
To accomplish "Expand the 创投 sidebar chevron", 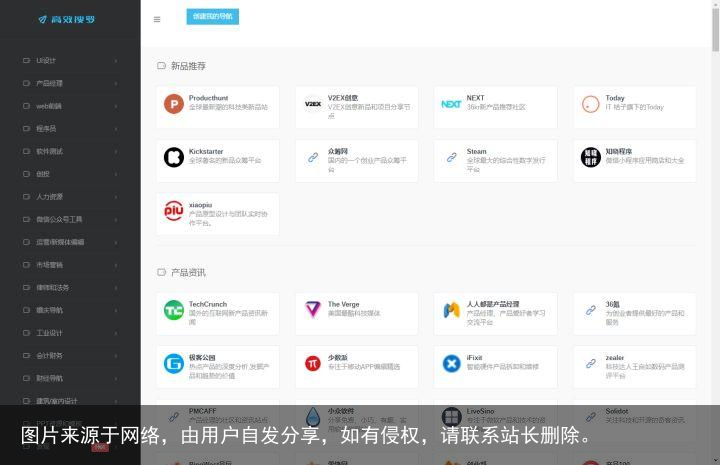I will tap(116, 174).
